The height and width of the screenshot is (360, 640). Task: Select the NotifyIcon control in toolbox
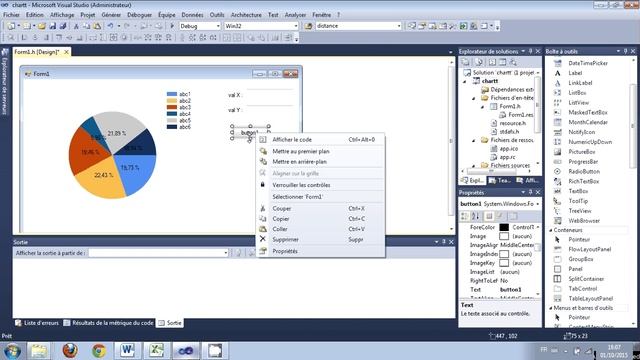point(581,132)
